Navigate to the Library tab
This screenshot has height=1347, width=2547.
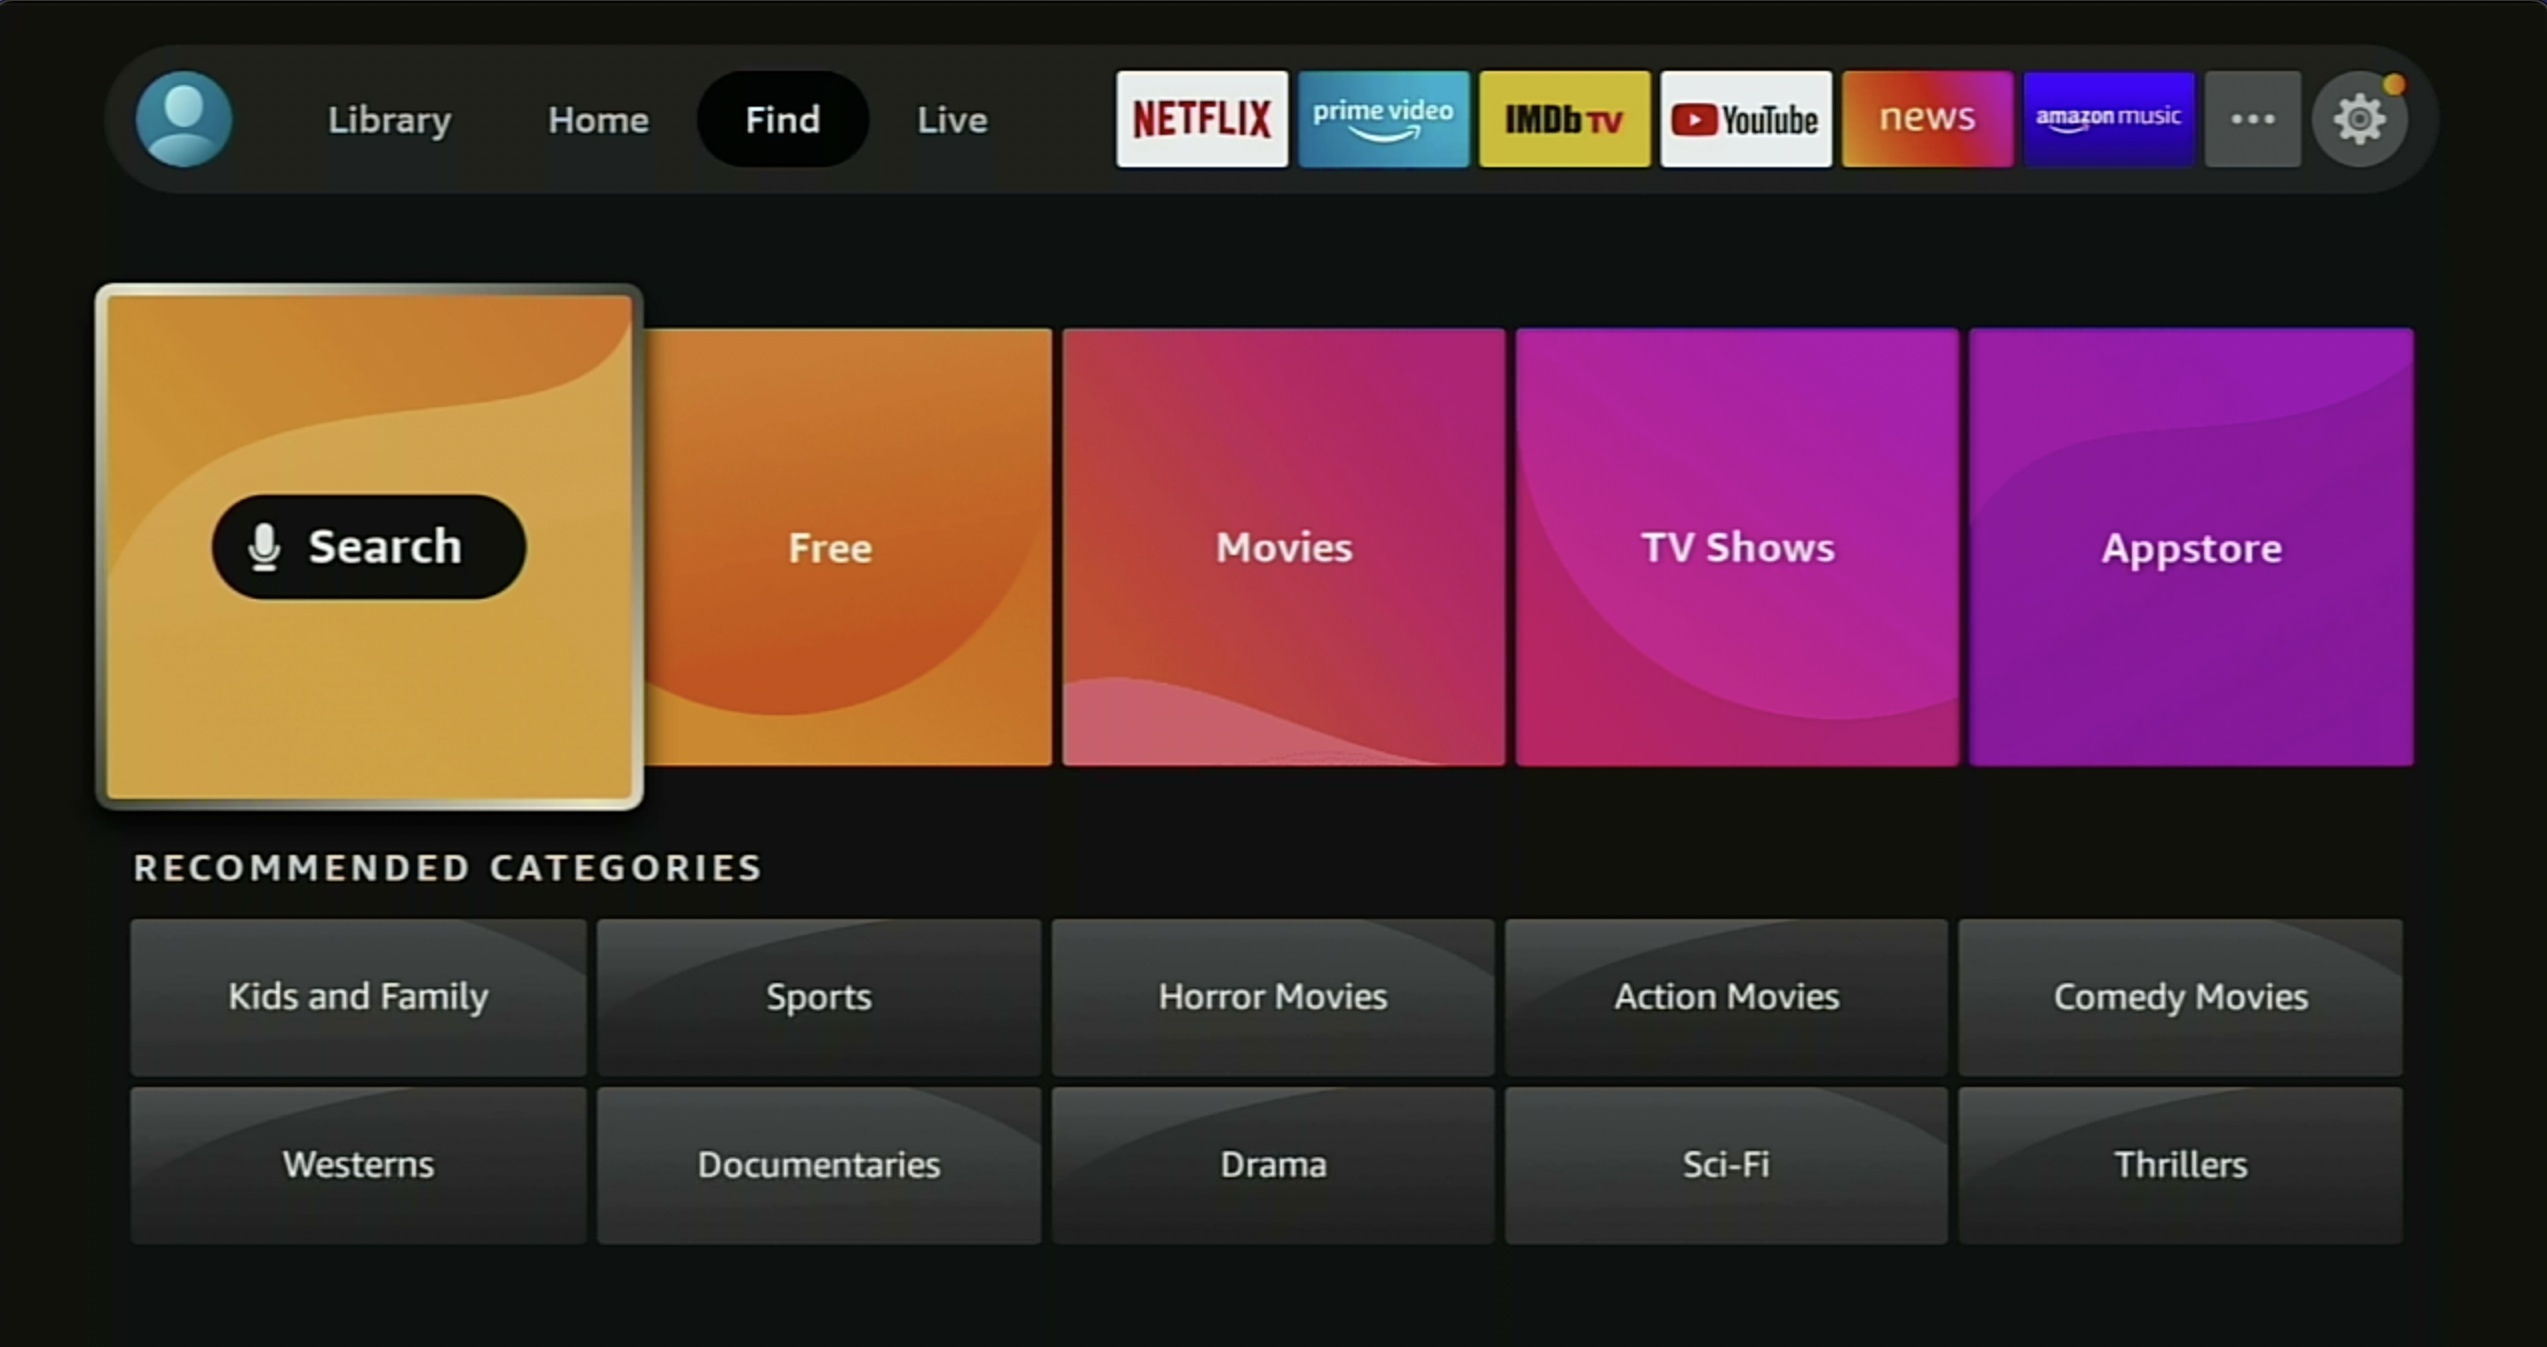tap(391, 120)
